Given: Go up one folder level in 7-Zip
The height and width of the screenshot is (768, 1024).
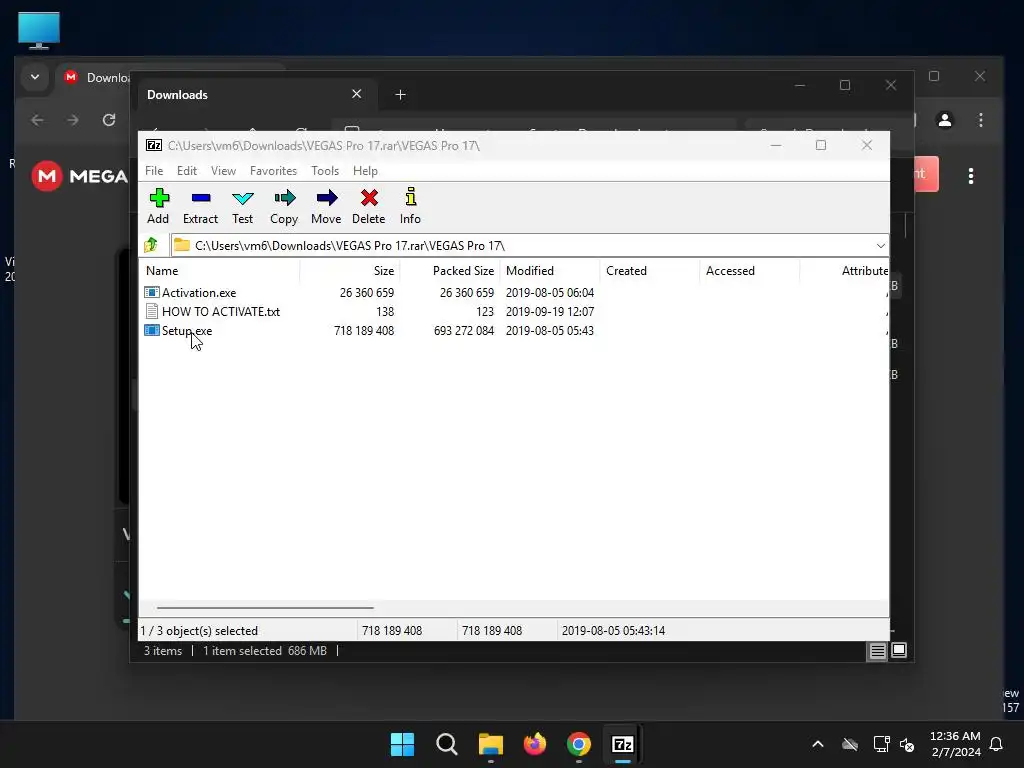Looking at the screenshot, I should [152, 246].
